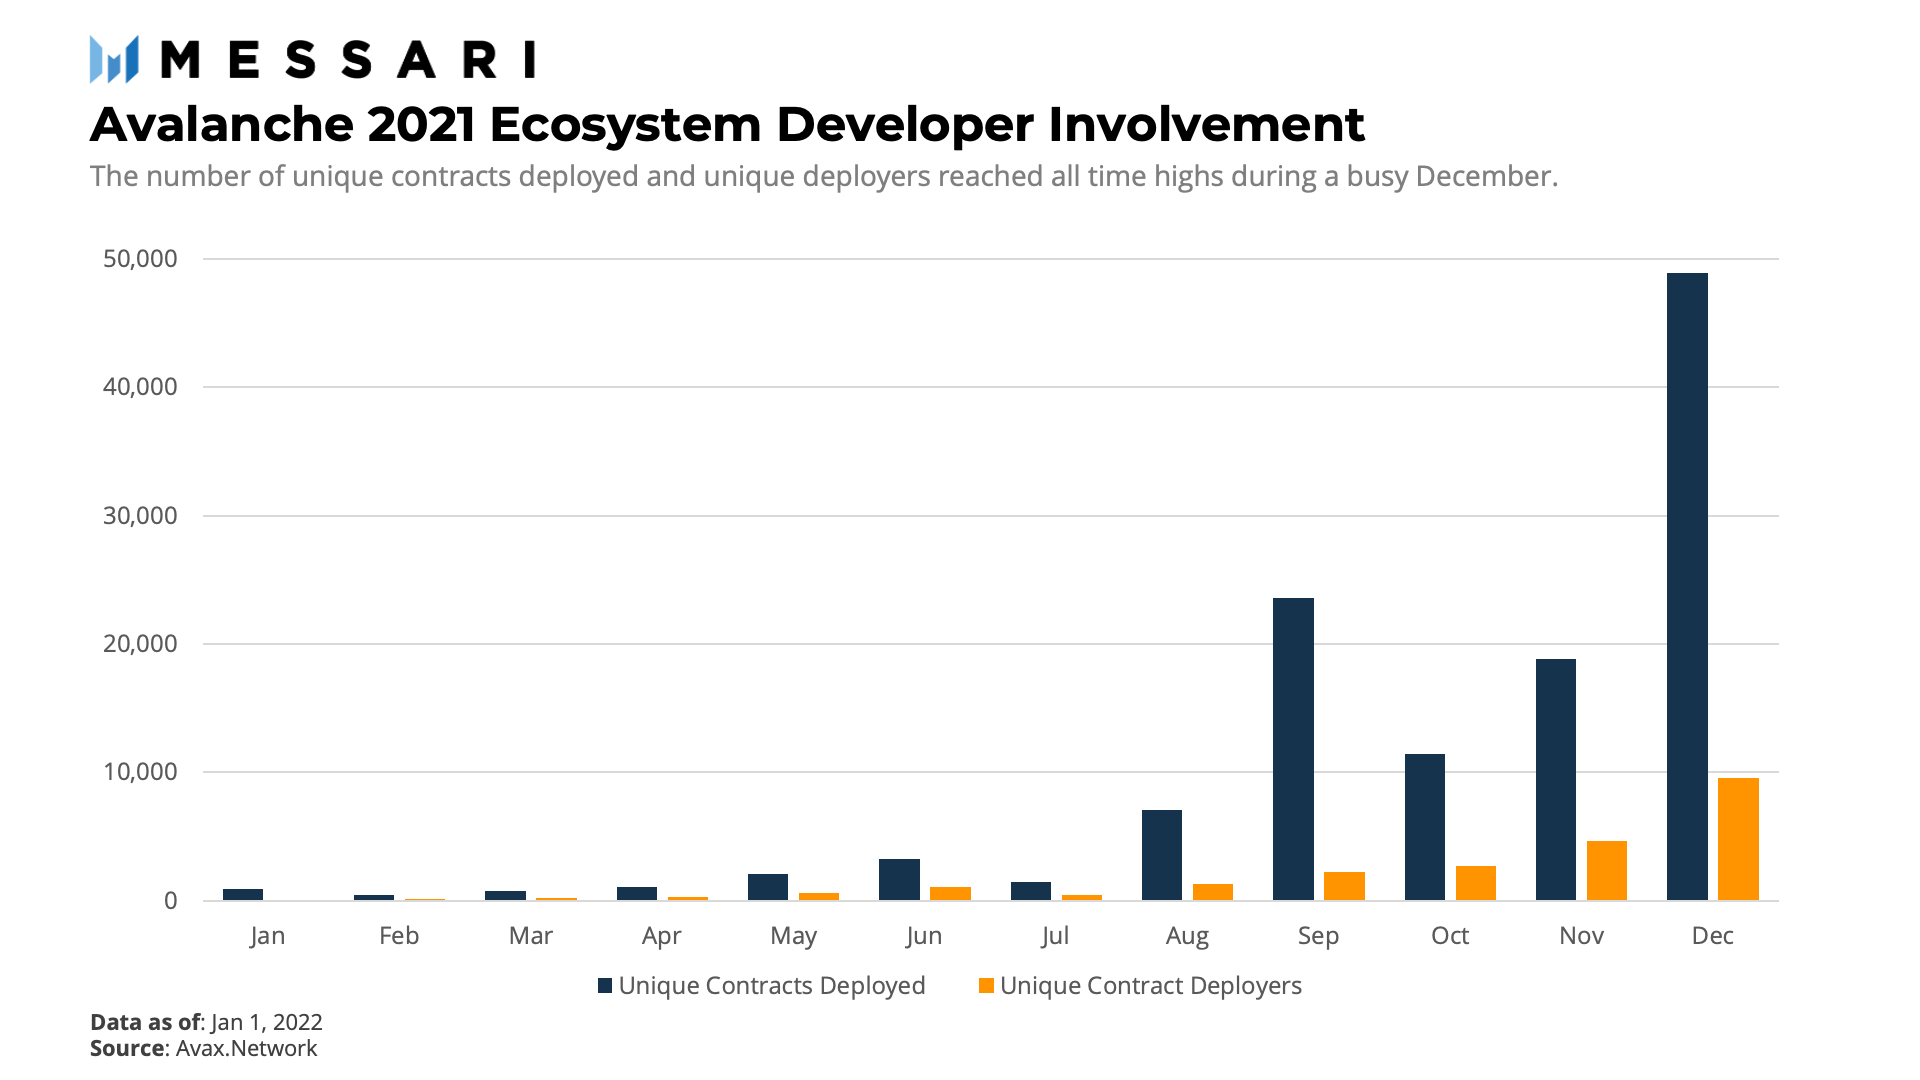The width and height of the screenshot is (1920, 1080).
Task: Click the 'Oct' axis label
Action: click(1450, 936)
